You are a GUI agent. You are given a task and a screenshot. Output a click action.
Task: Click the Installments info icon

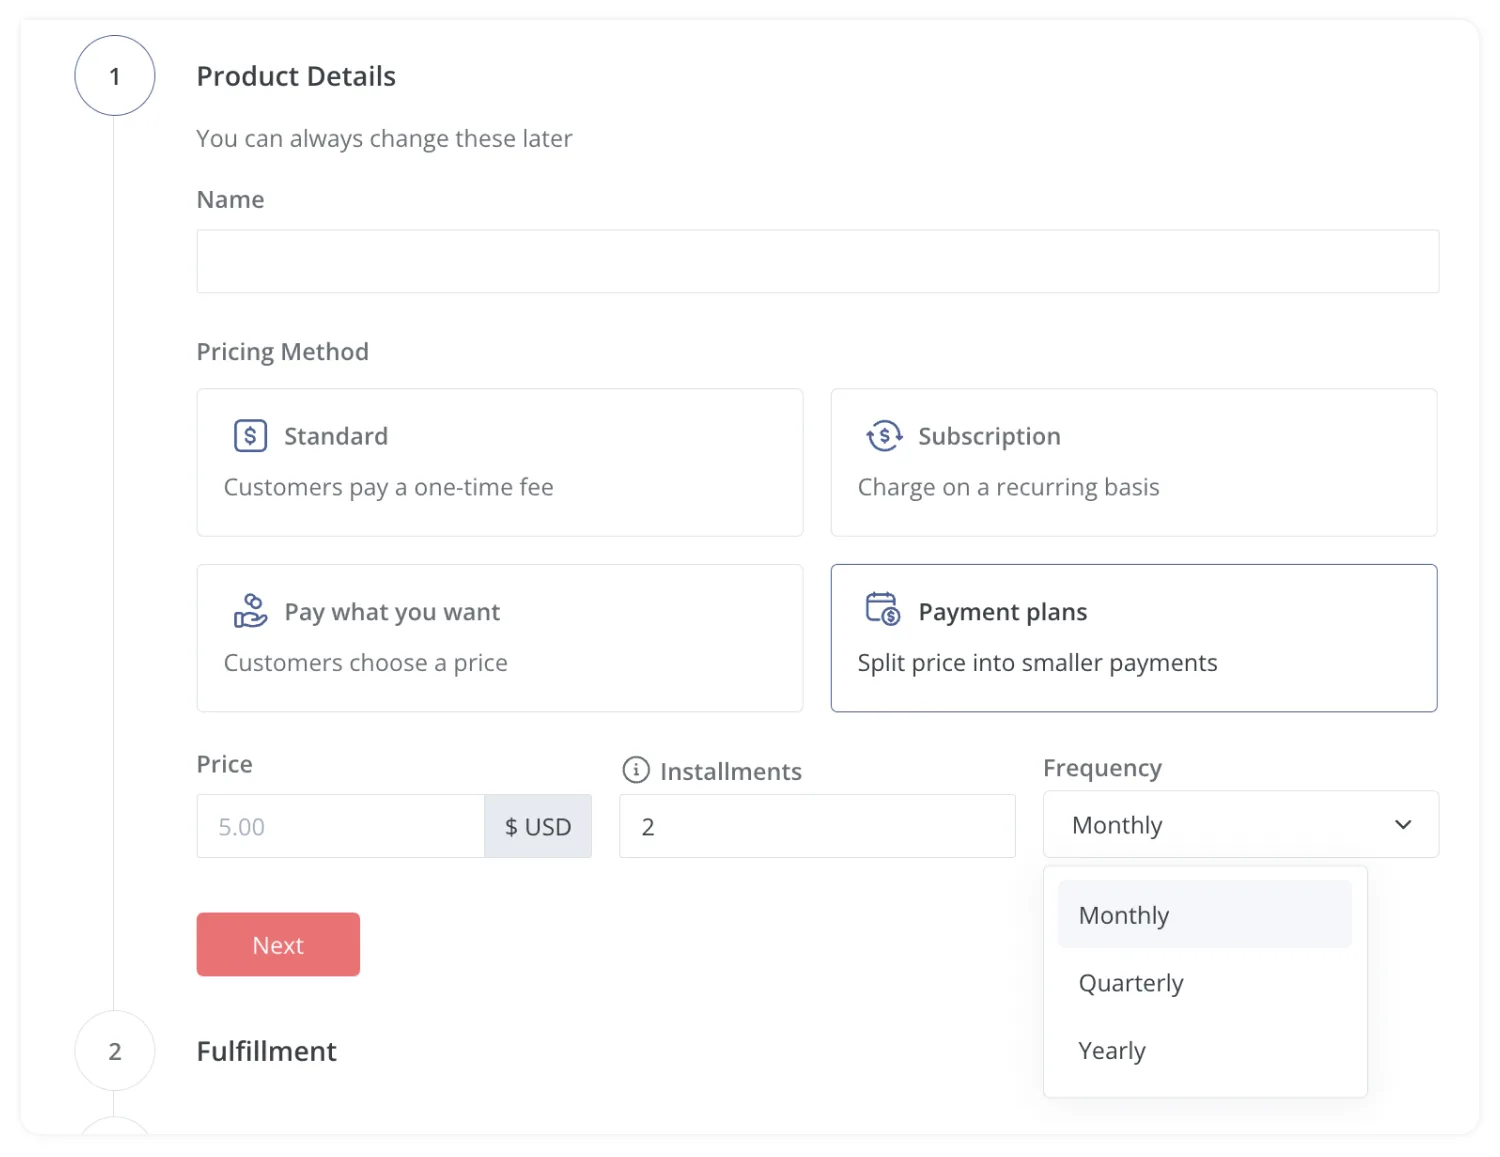636,770
